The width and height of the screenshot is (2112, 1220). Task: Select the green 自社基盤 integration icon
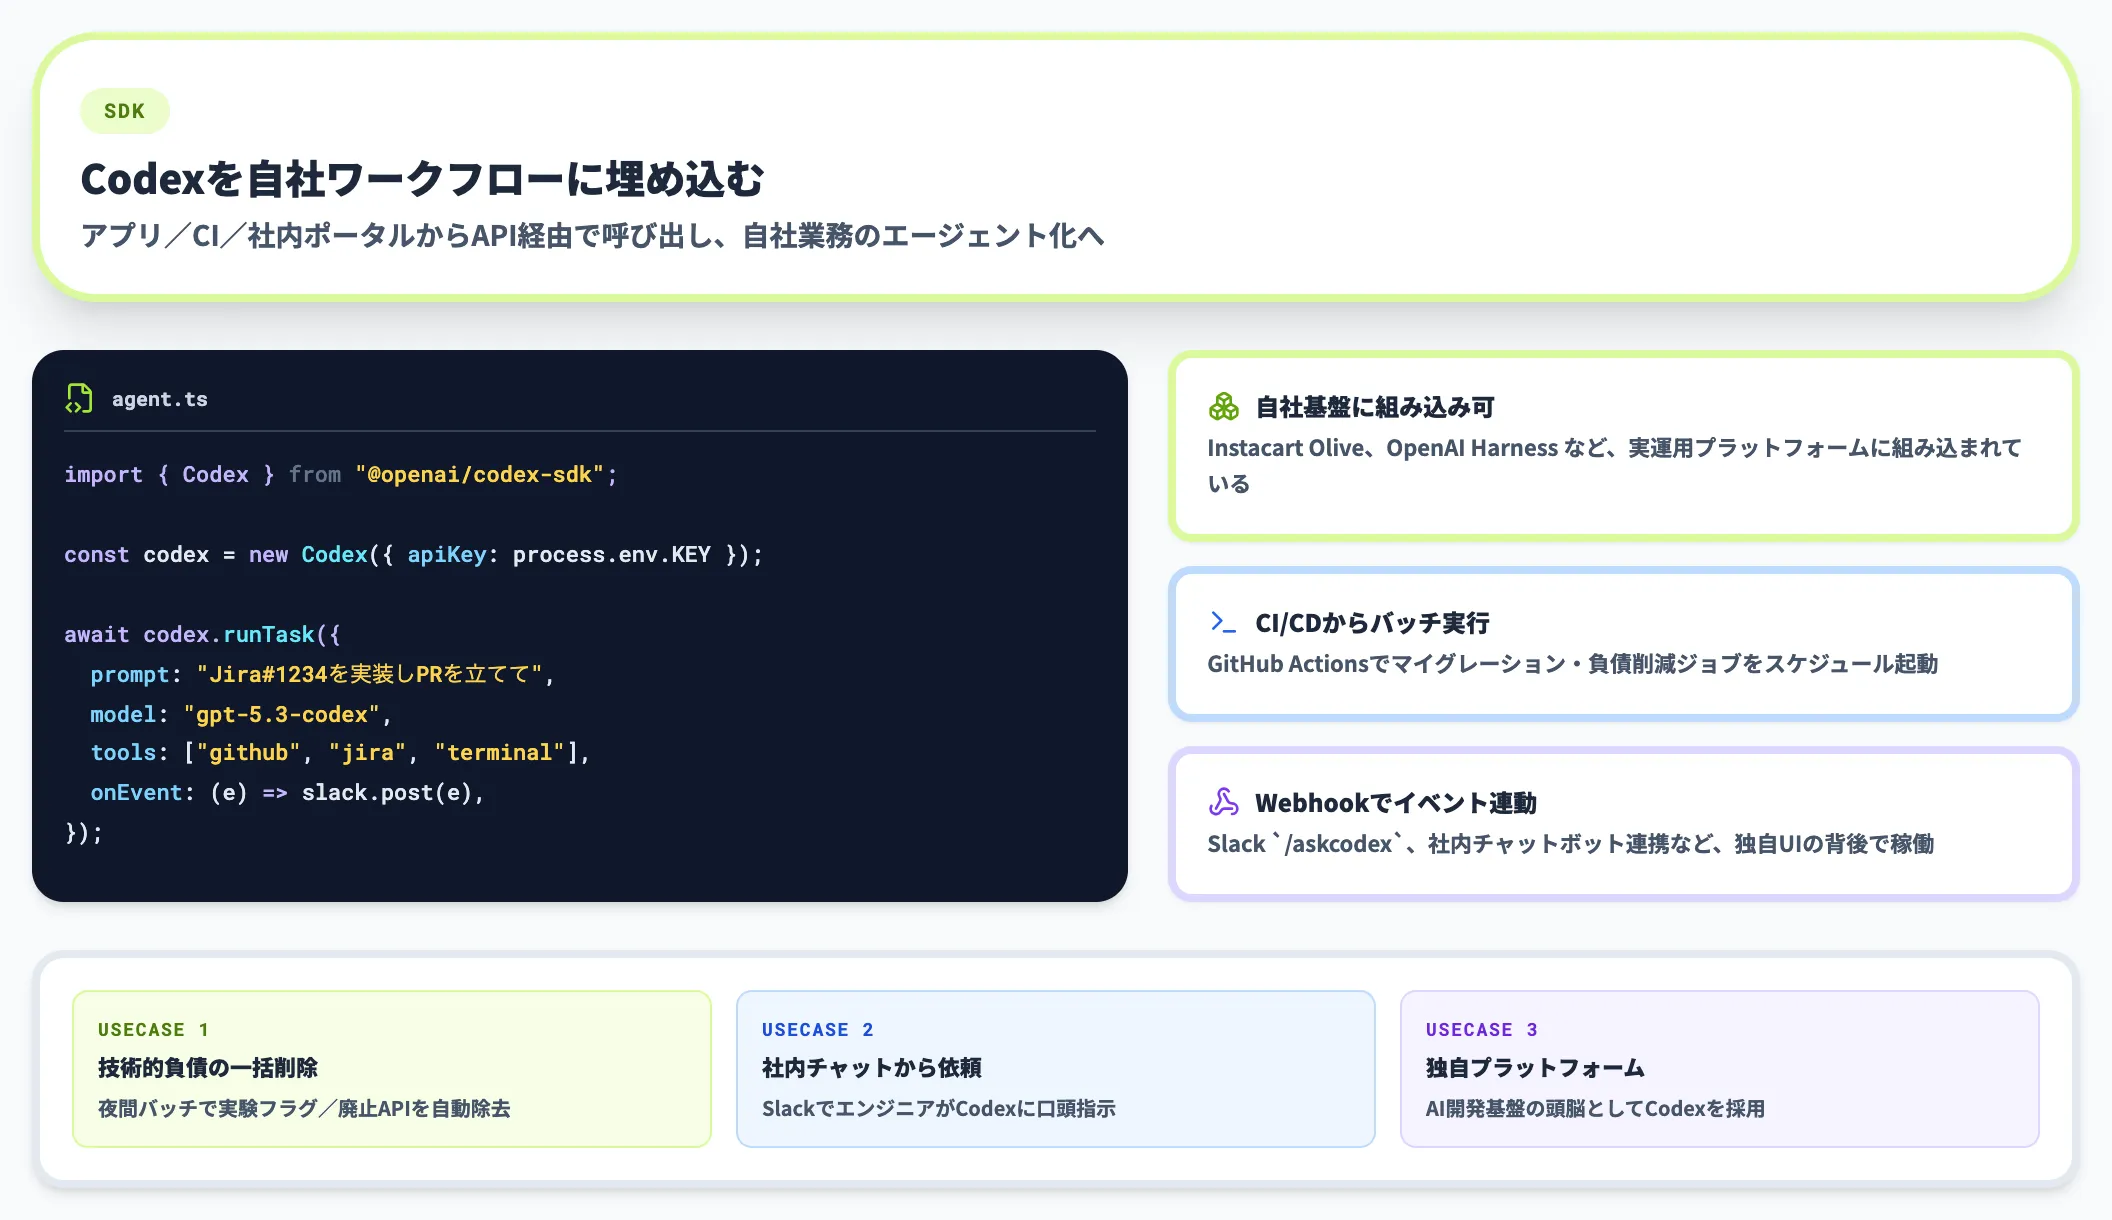[x=1223, y=406]
